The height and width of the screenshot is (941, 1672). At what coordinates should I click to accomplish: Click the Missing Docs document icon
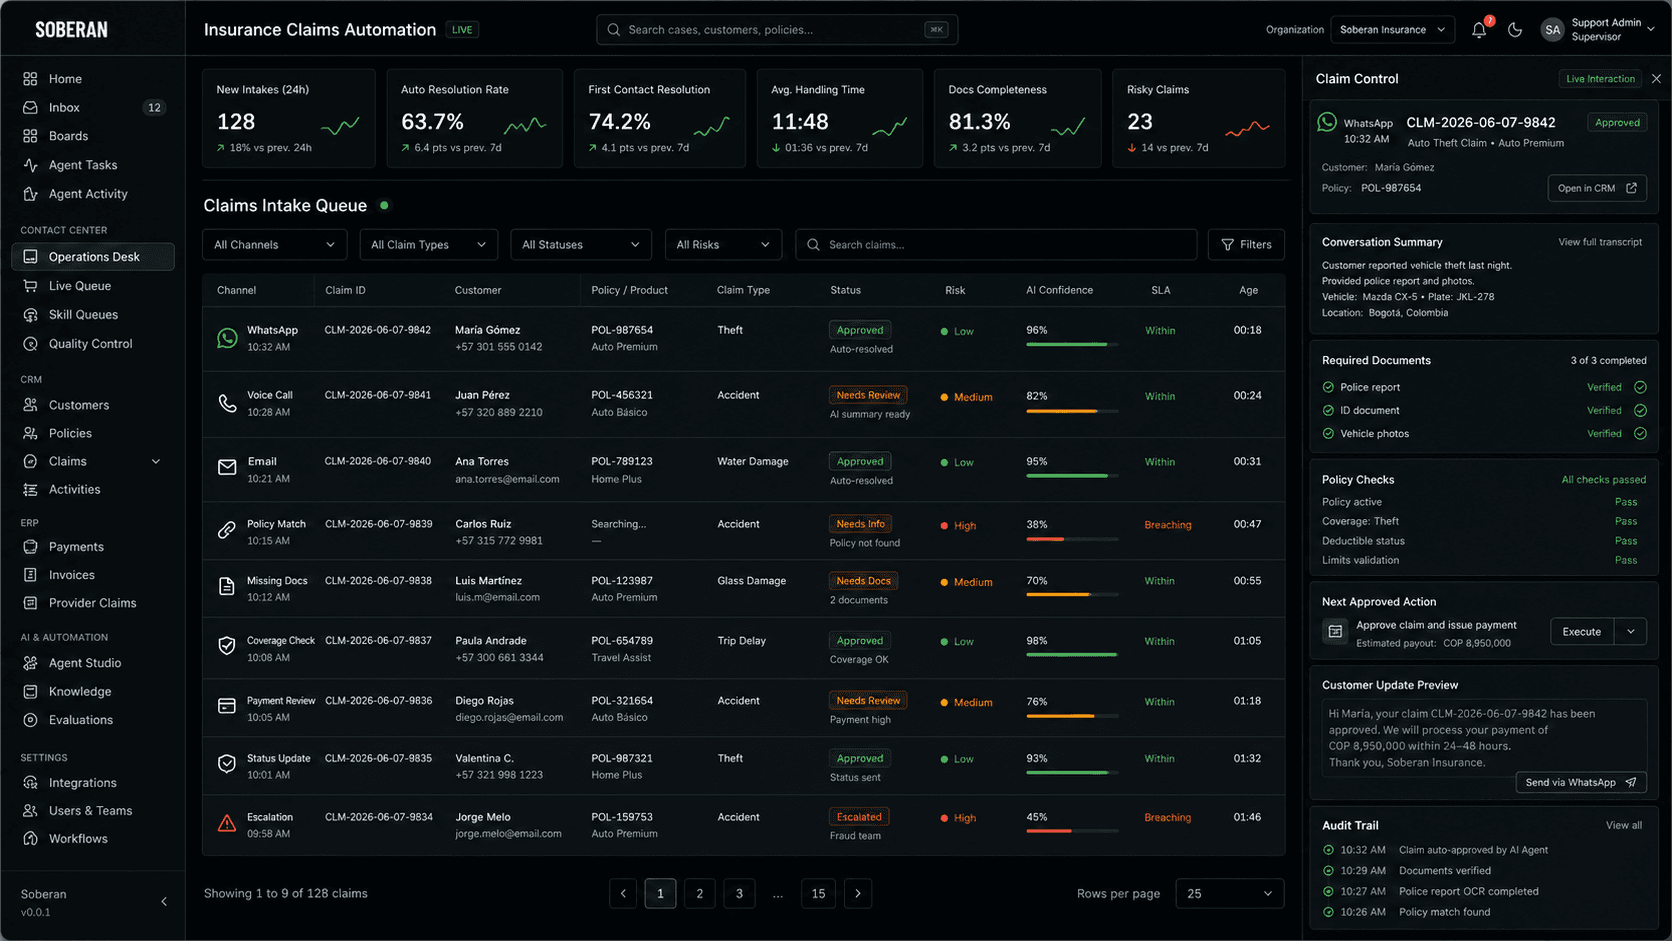tap(227, 587)
